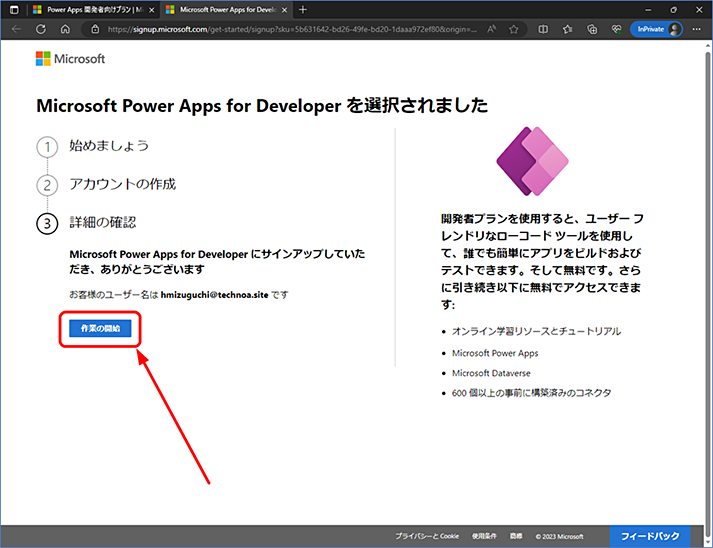
Task: Open split screen icon in toolbar
Action: 543,29
